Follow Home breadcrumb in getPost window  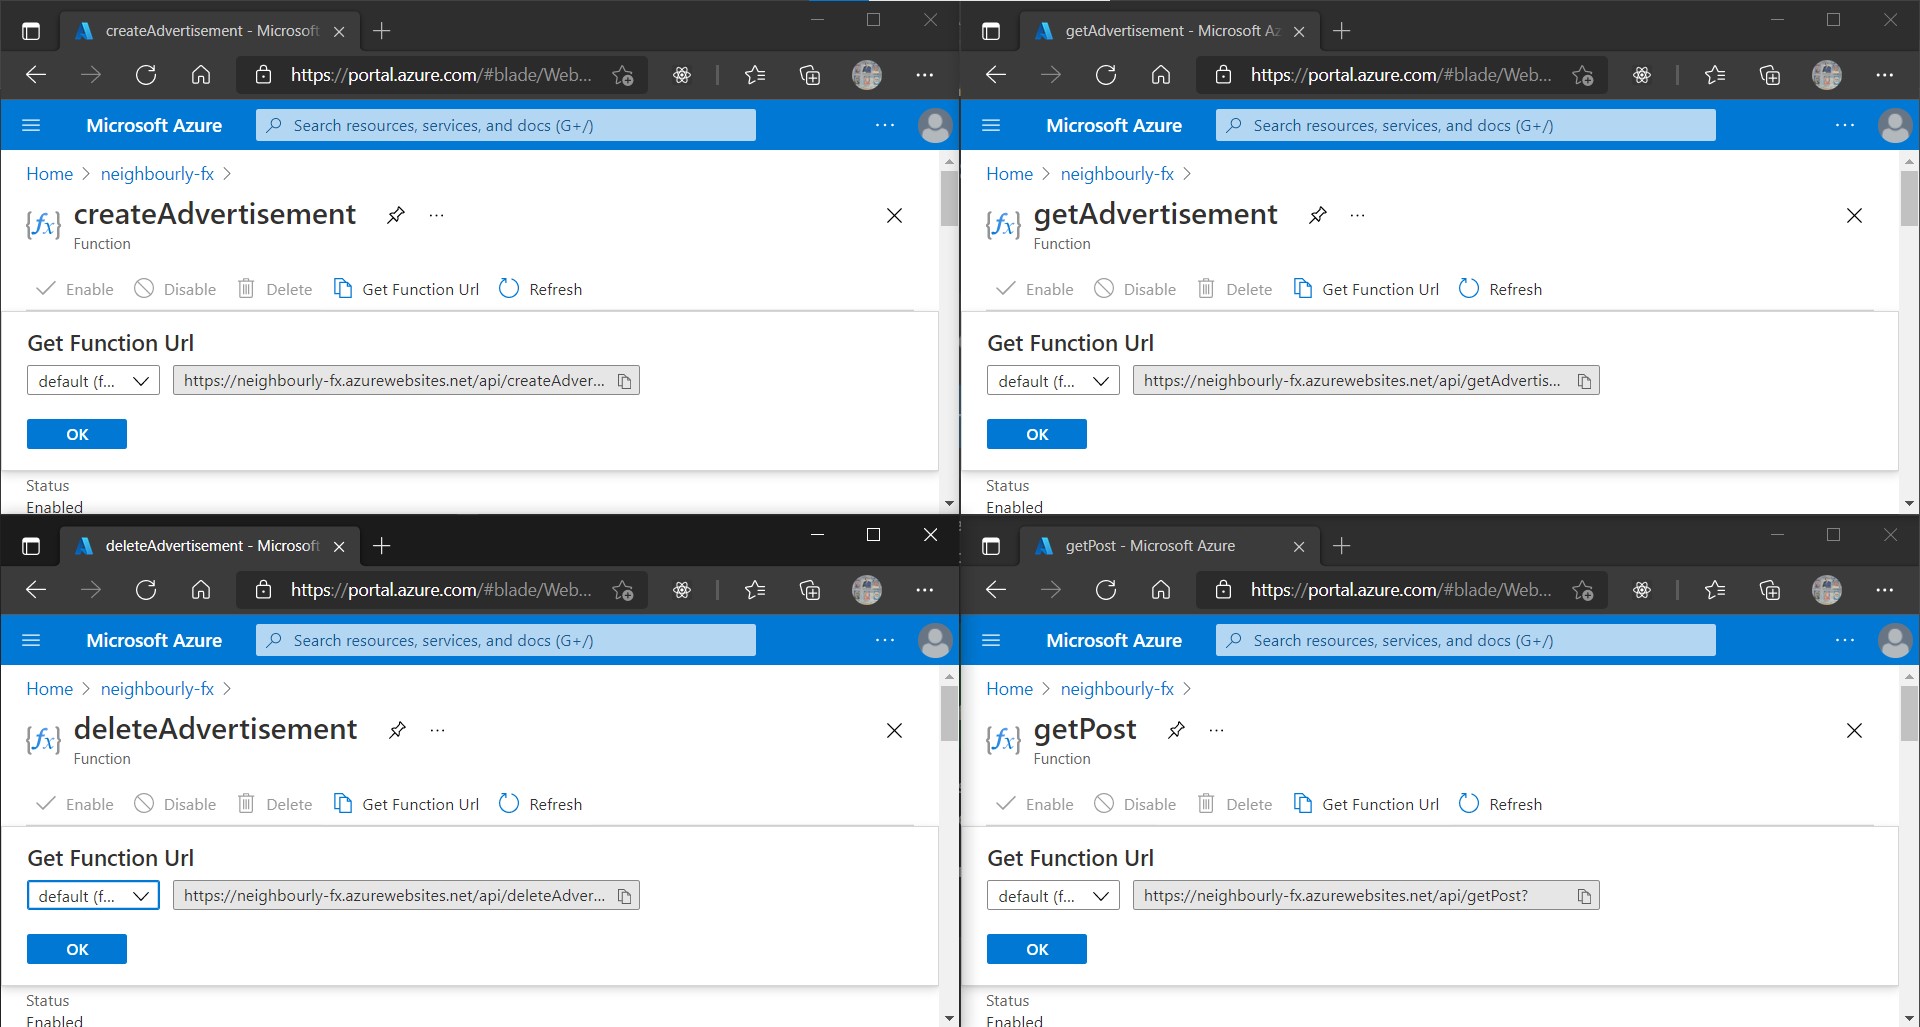[1009, 689]
